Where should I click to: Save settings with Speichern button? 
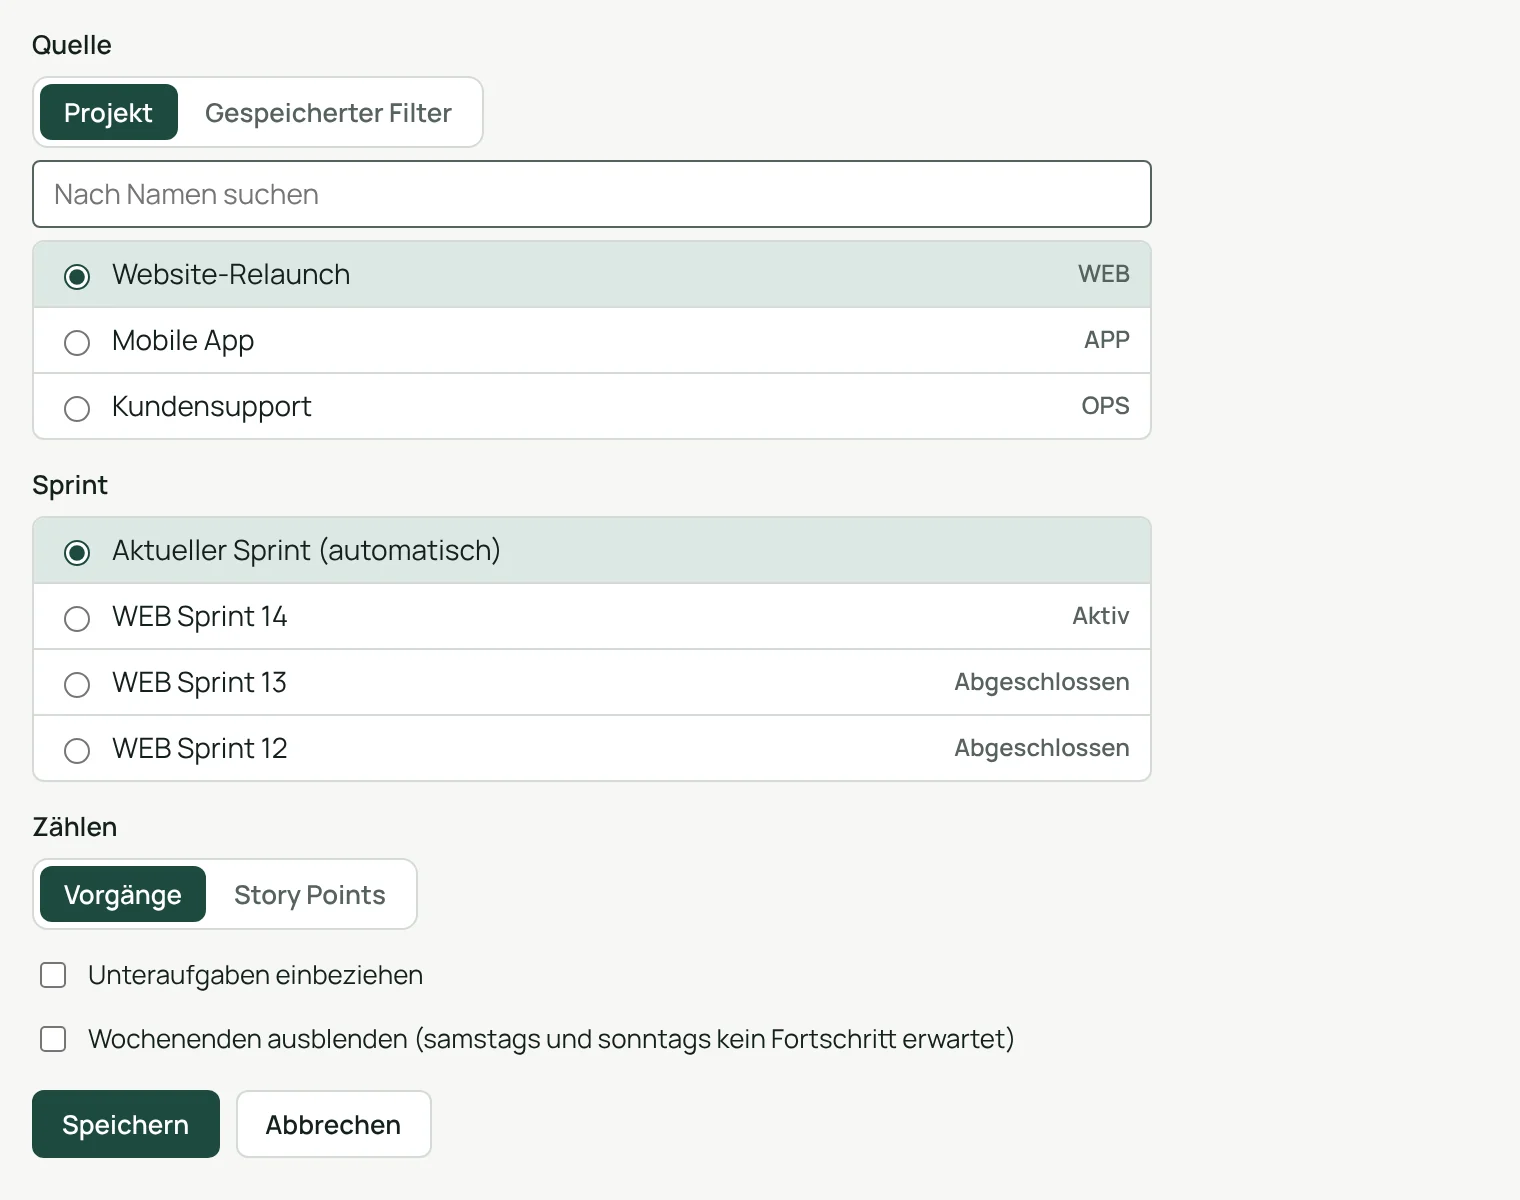coord(126,1124)
